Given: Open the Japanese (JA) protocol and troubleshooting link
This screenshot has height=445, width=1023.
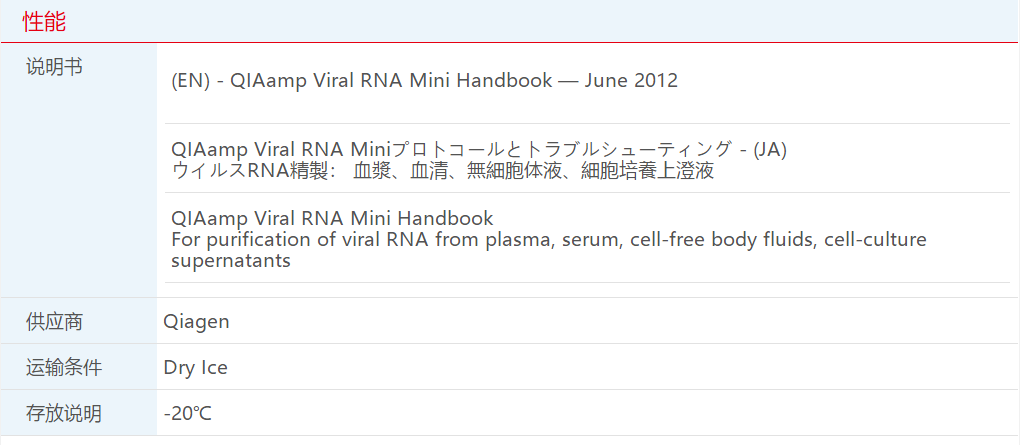Looking at the screenshot, I should click(x=479, y=150).
